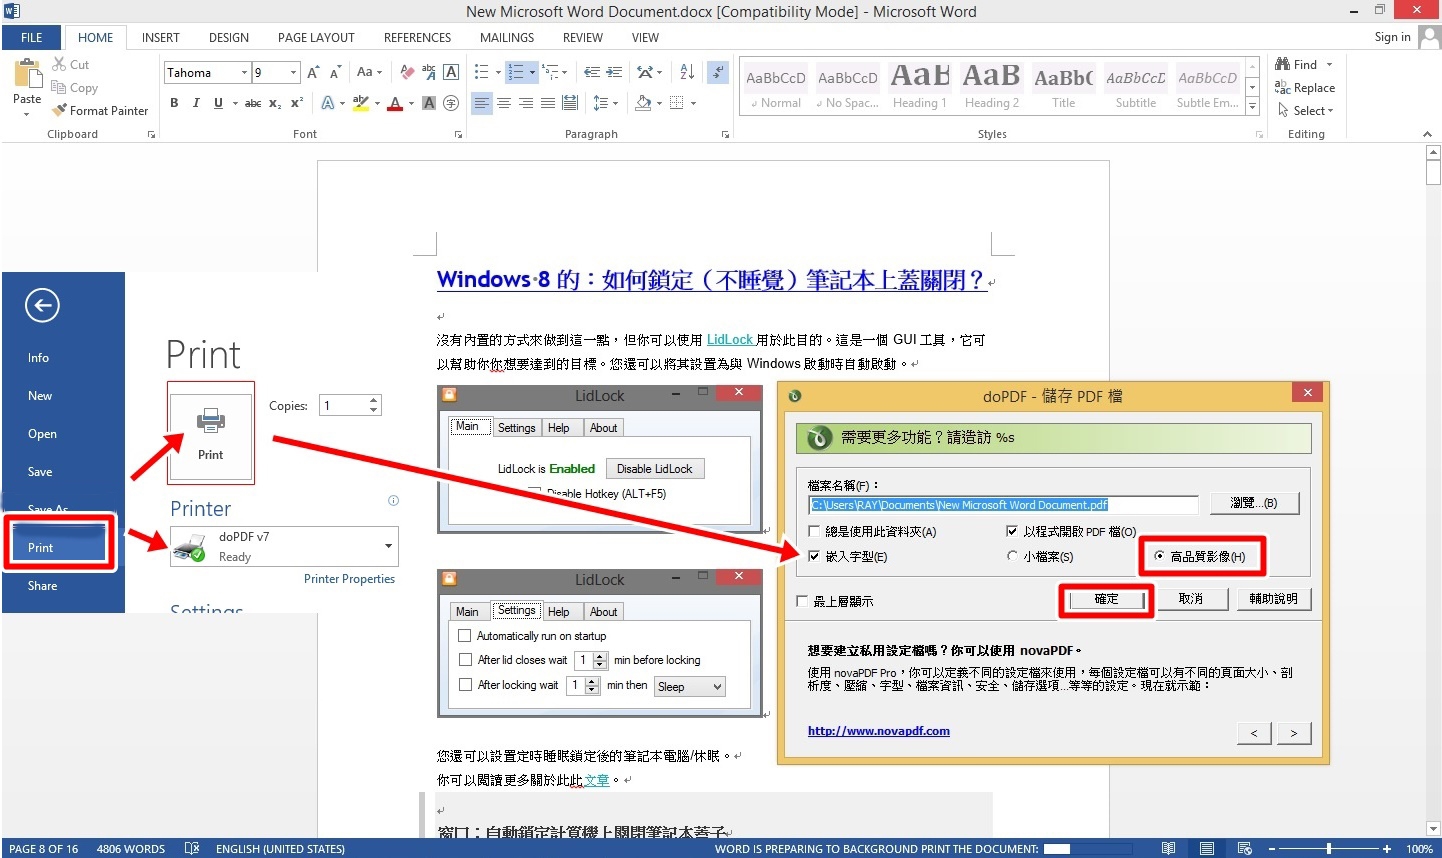Image resolution: width=1442 pixels, height=858 pixels.
Task: Check 'Automatically run on startup' in LidLock
Action: tap(464, 636)
